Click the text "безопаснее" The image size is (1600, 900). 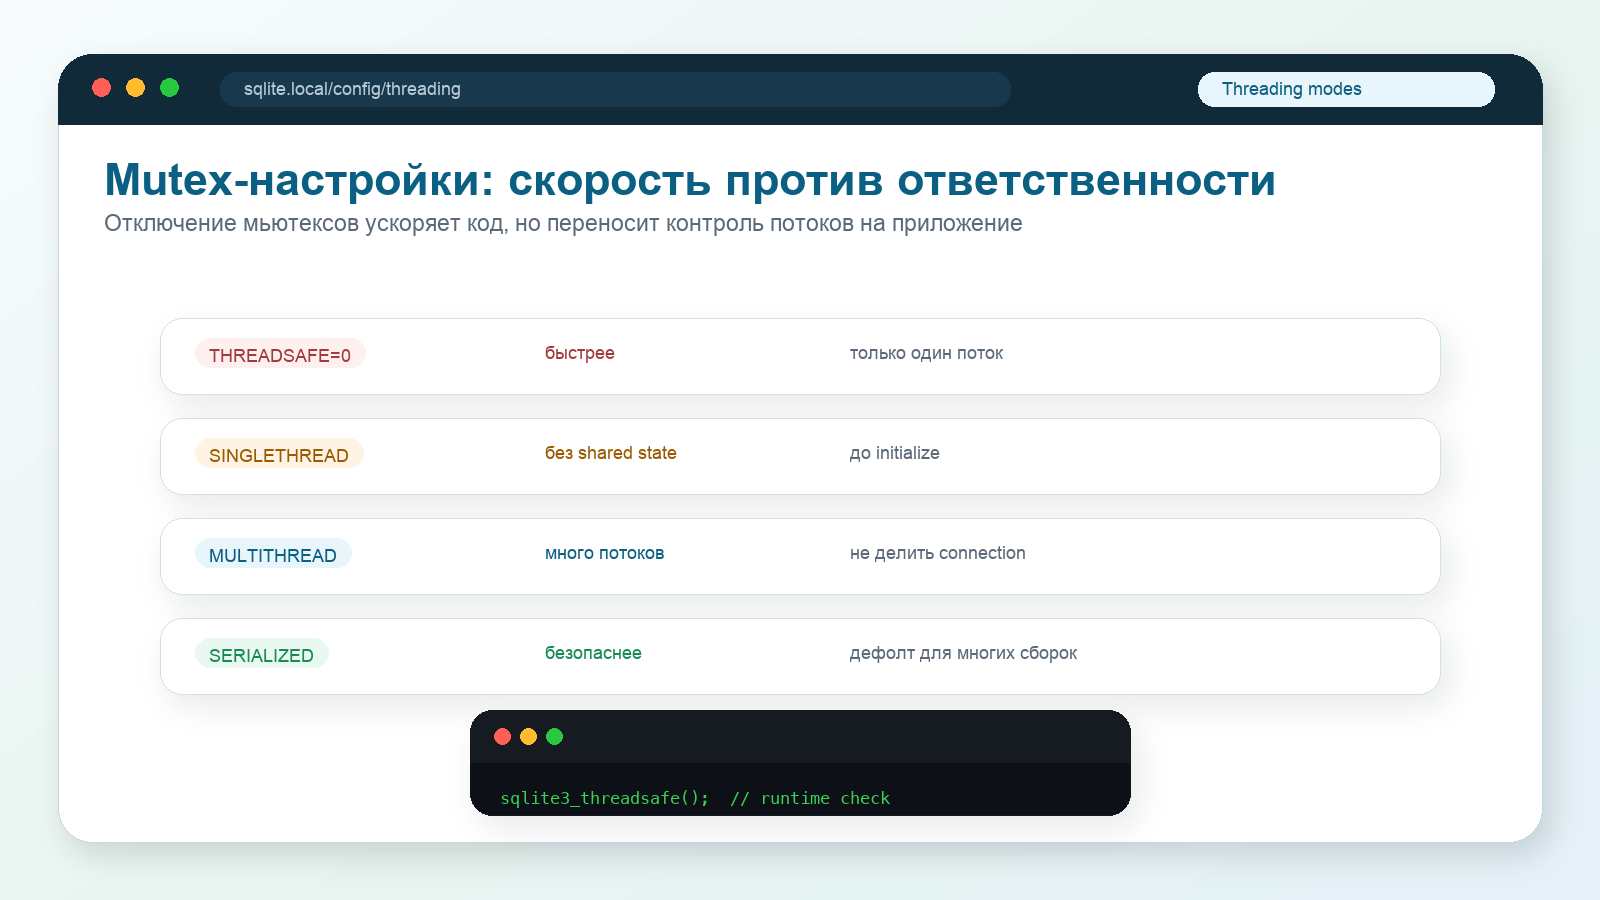[593, 653]
